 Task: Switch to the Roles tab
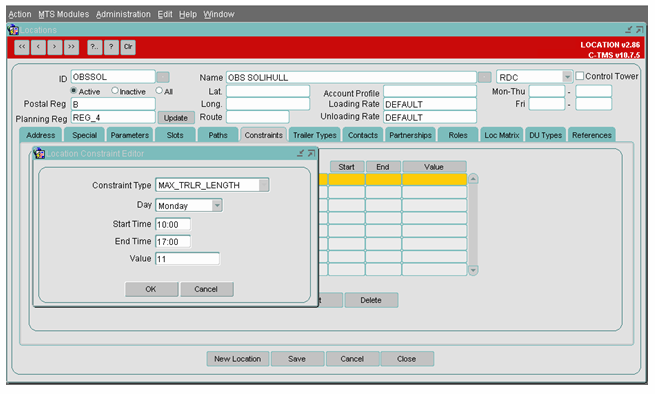[x=458, y=135]
